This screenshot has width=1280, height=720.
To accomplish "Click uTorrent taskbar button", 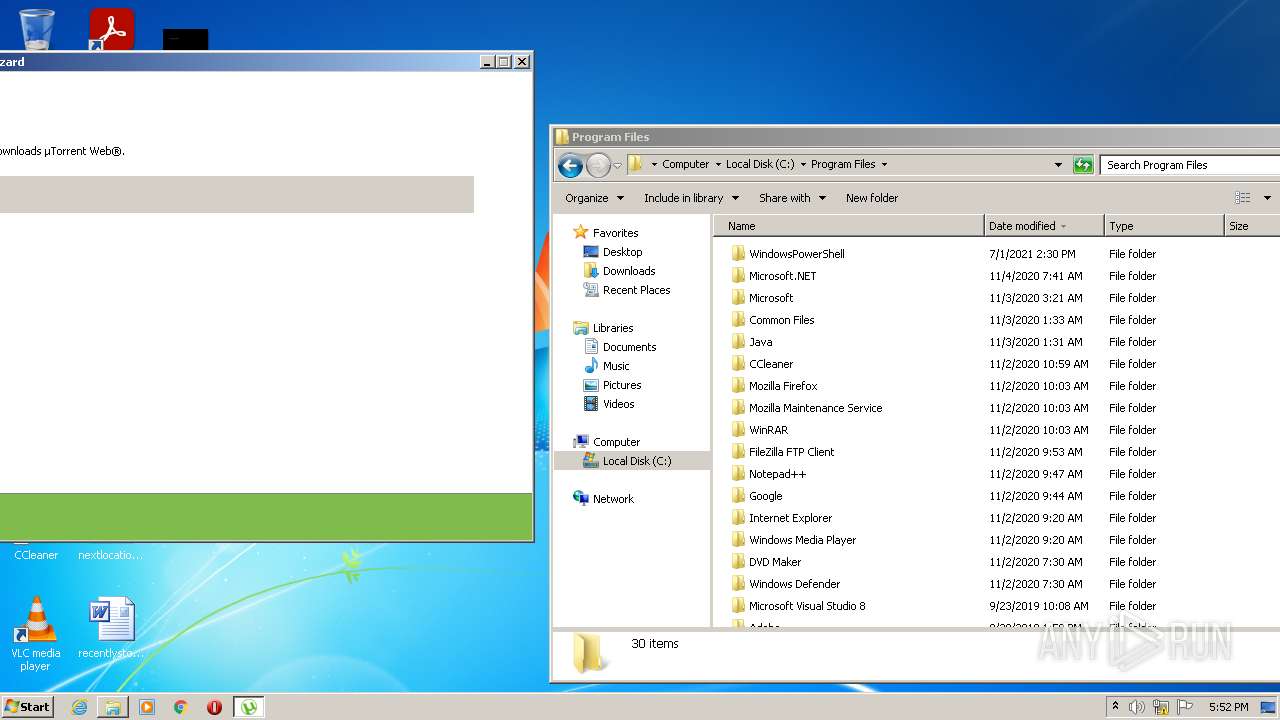I will (x=249, y=707).
